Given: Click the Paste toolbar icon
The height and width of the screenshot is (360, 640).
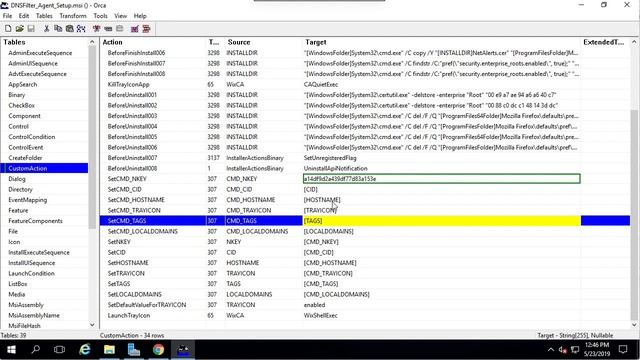Looking at the screenshot, I should point(69,29).
